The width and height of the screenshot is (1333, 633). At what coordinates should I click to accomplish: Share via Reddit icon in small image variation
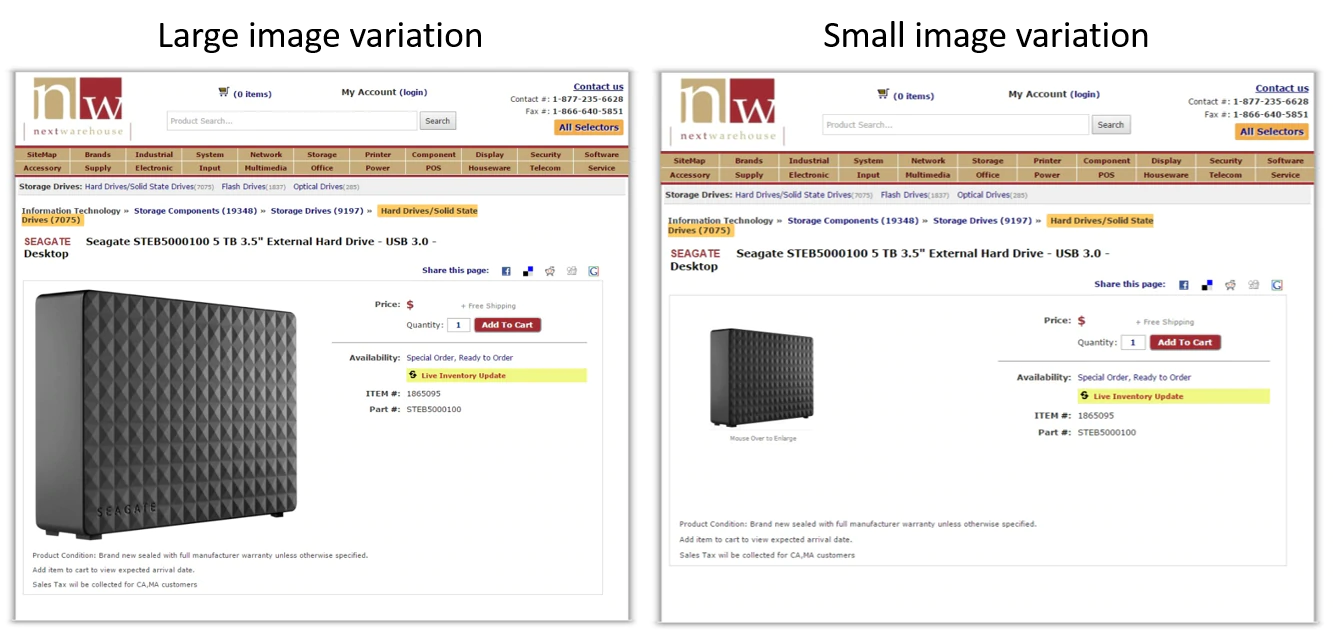[1230, 285]
